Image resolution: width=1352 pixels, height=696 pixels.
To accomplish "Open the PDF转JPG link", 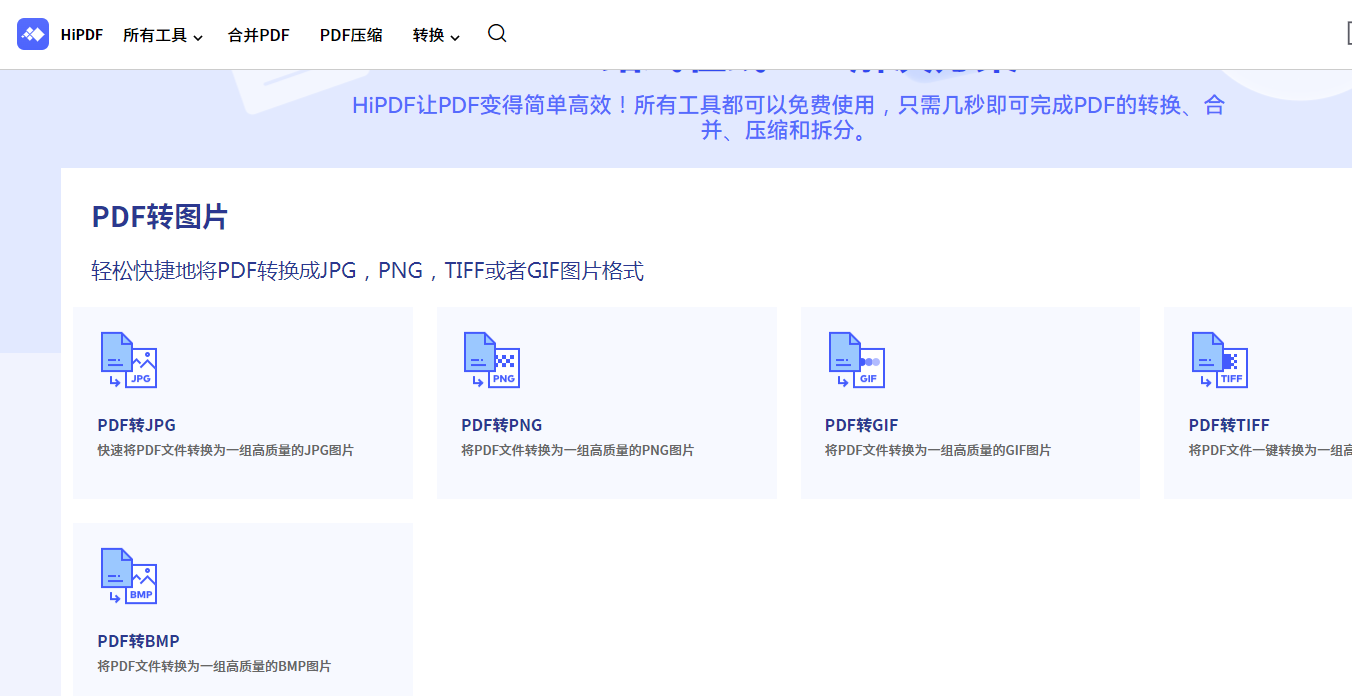I will (x=135, y=424).
